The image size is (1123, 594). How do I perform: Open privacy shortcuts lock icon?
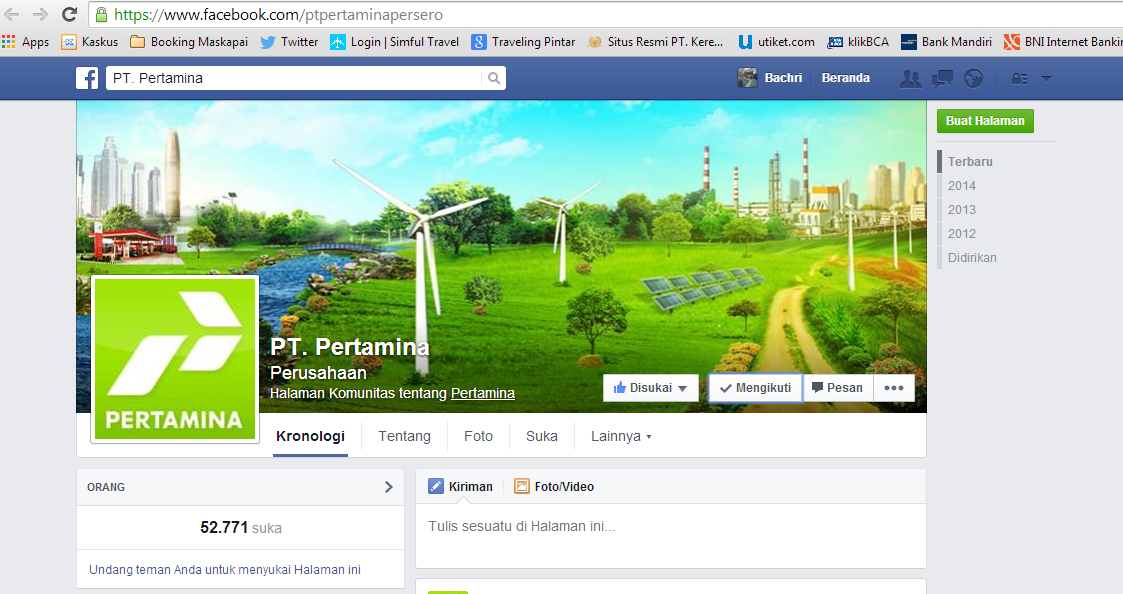[x=1019, y=79]
